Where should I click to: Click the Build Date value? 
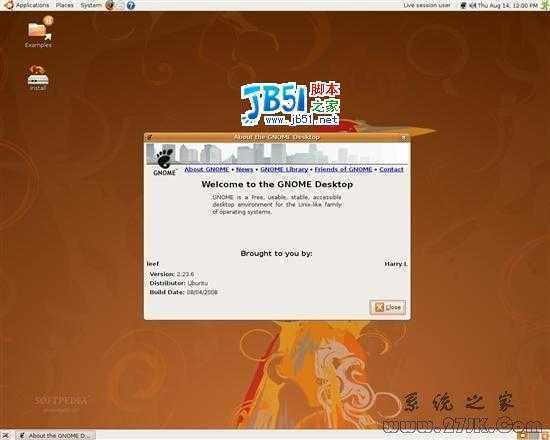click(202, 292)
